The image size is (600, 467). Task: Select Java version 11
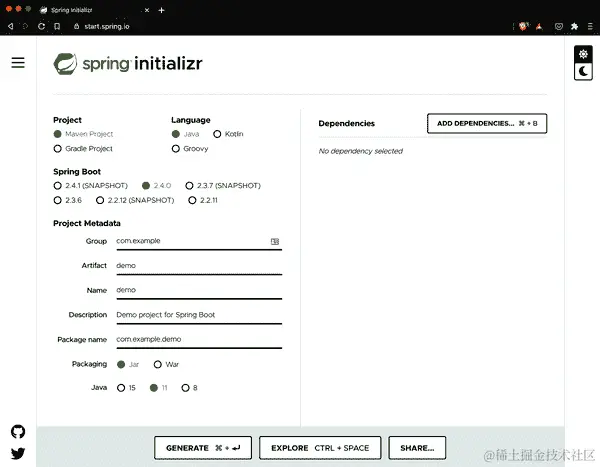(x=158, y=388)
